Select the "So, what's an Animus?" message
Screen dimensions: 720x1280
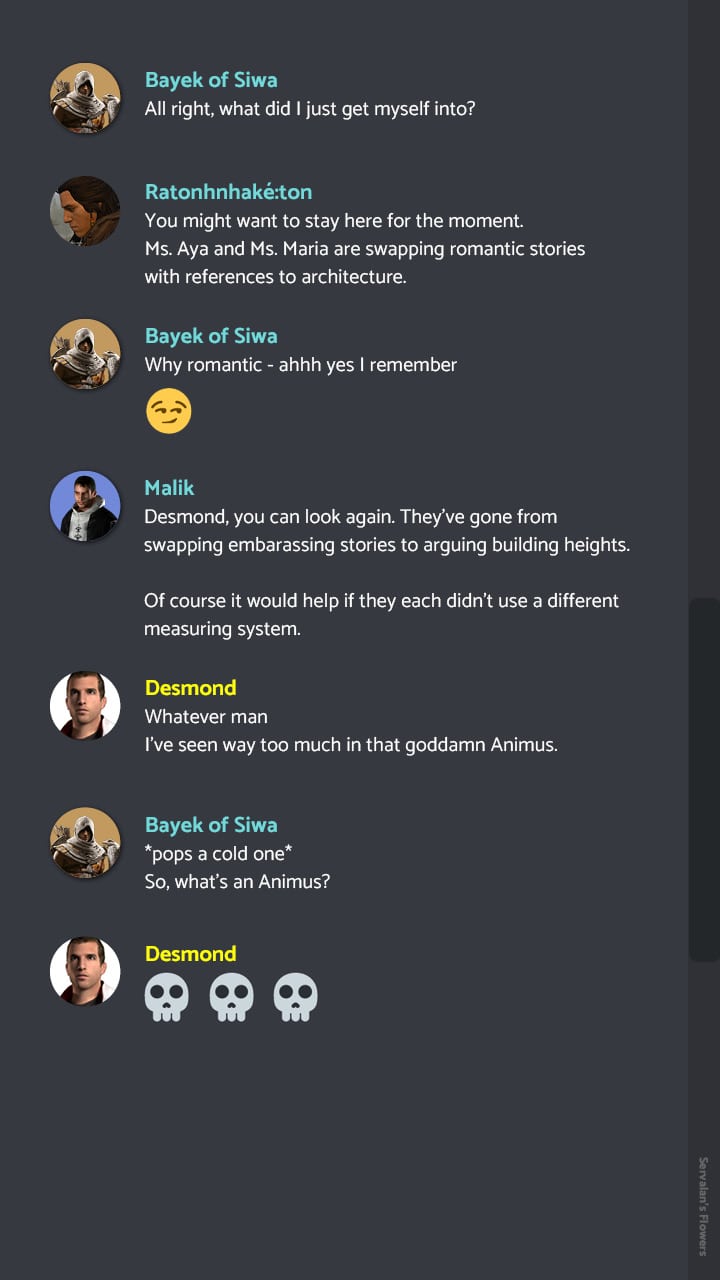(x=237, y=882)
